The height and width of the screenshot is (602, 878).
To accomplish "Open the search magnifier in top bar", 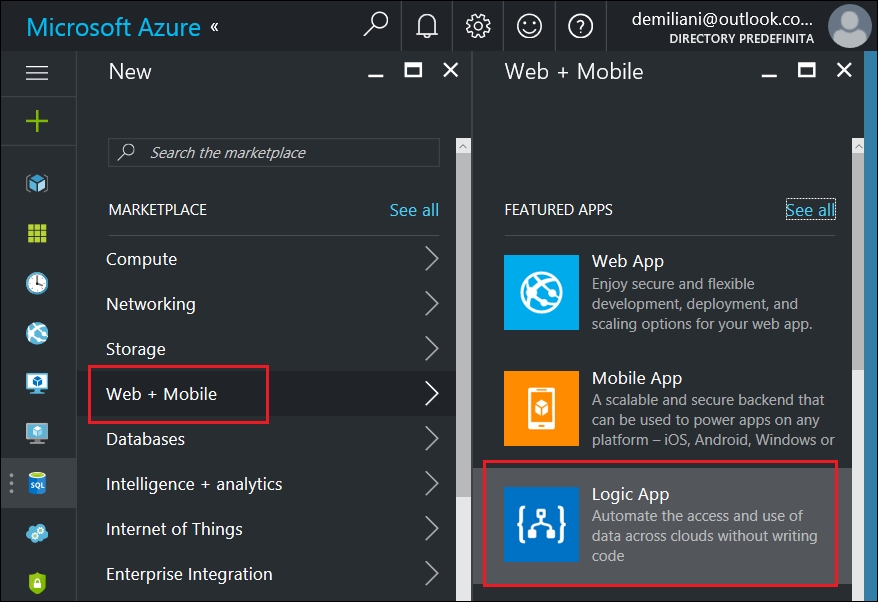I will point(376,25).
